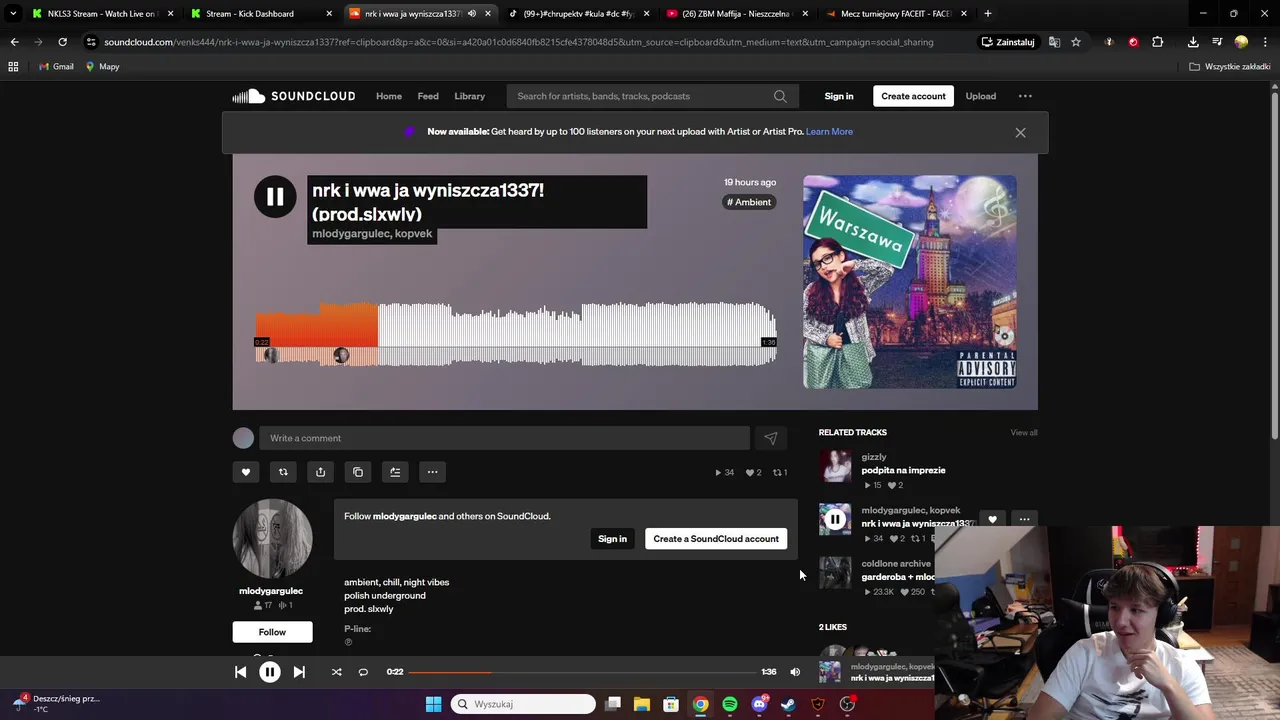Copy the track link with the copy icon
This screenshot has width=1280, height=720.
tap(358, 472)
